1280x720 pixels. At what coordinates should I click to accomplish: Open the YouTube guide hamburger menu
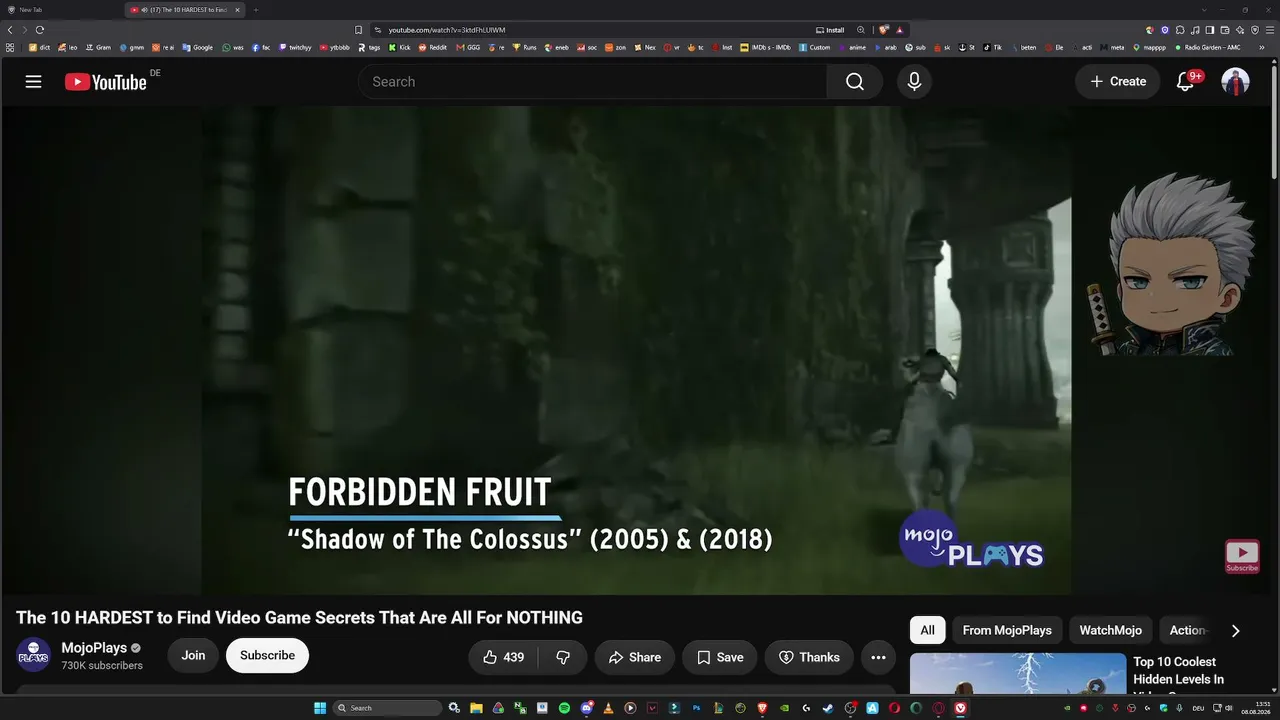point(34,82)
